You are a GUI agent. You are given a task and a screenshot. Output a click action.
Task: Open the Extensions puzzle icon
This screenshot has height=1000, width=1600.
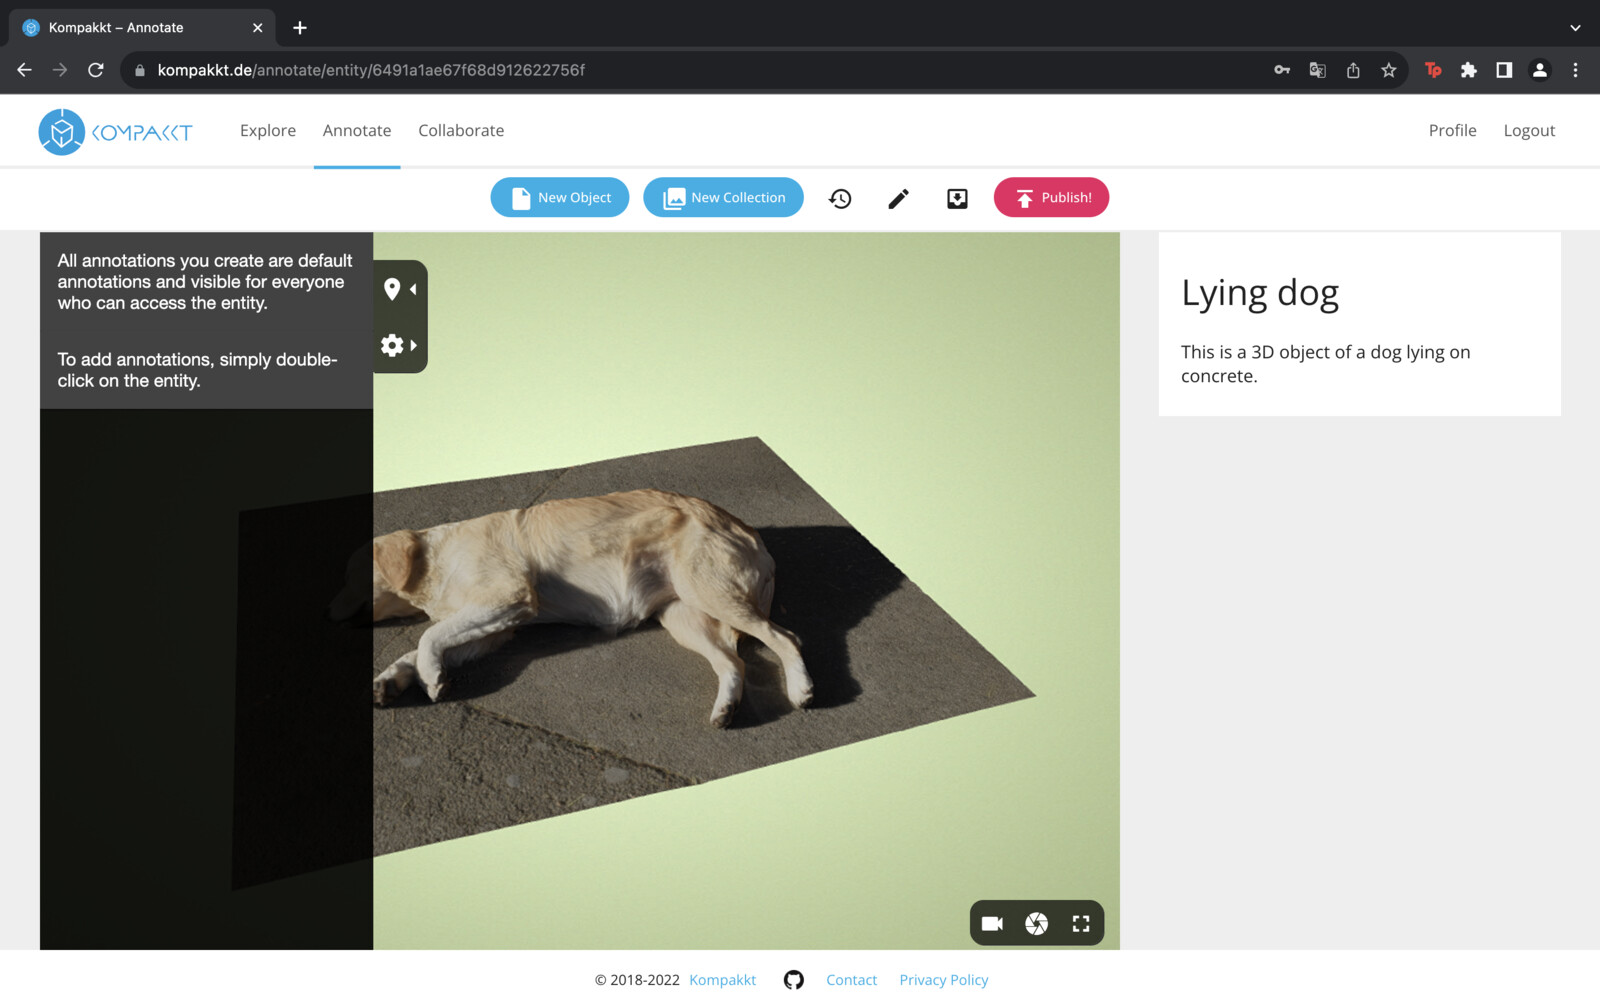point(1468,70)
